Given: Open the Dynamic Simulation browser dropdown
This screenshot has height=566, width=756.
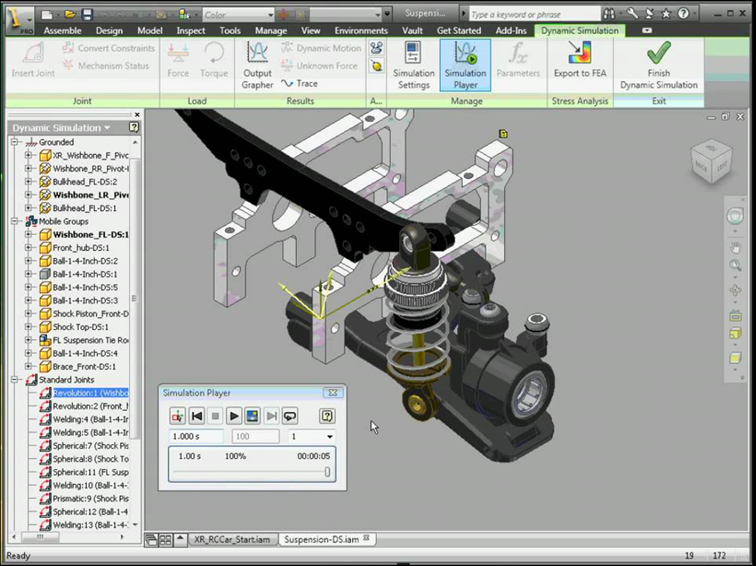Looking at the screenshot, I should 108,128.
